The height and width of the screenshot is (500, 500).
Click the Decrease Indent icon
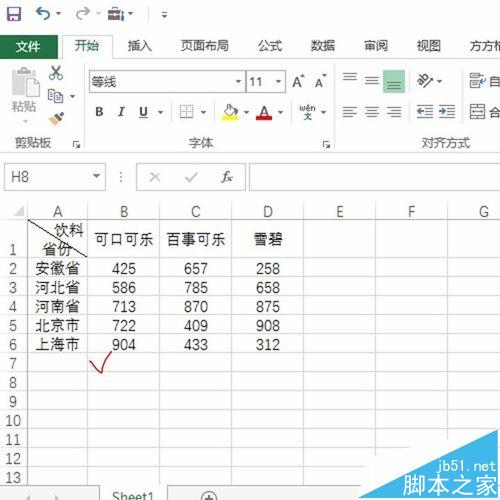(425, 111)
